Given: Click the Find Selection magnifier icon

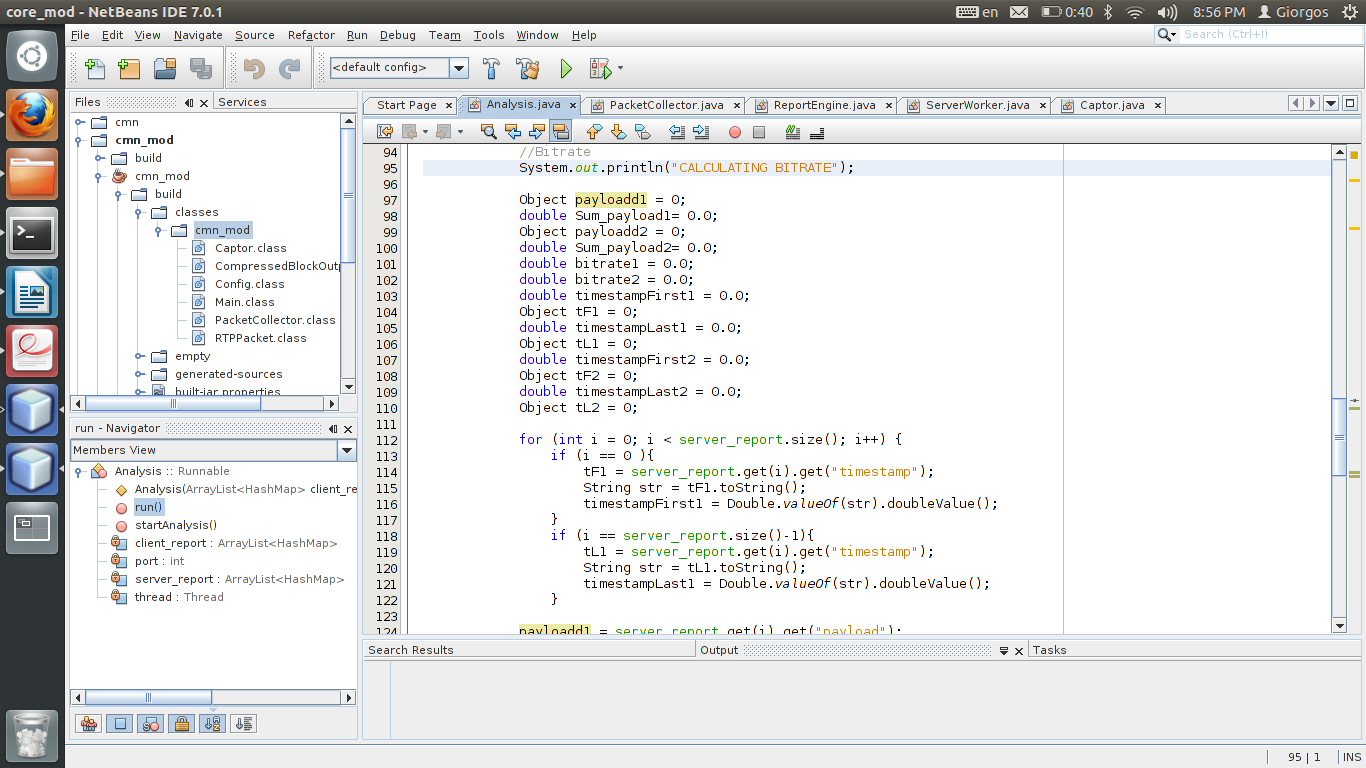Looking at the screenshot, I should pos(488,131).
